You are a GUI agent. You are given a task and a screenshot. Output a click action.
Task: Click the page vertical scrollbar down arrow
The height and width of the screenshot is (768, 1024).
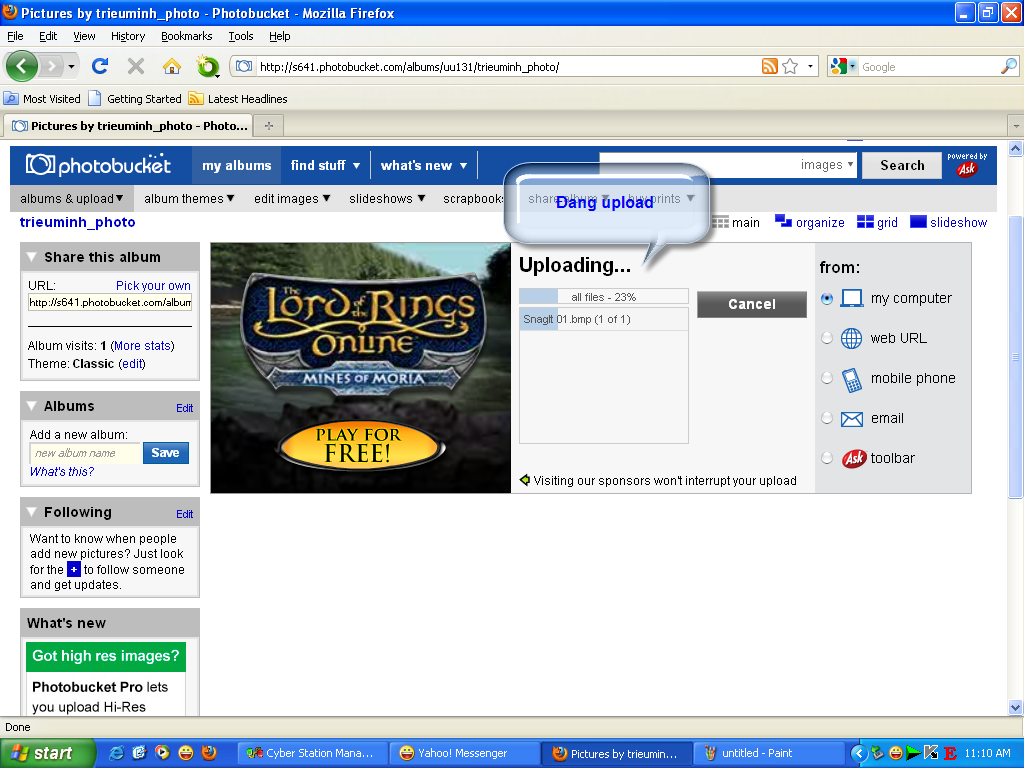[x=1015, y=707]
